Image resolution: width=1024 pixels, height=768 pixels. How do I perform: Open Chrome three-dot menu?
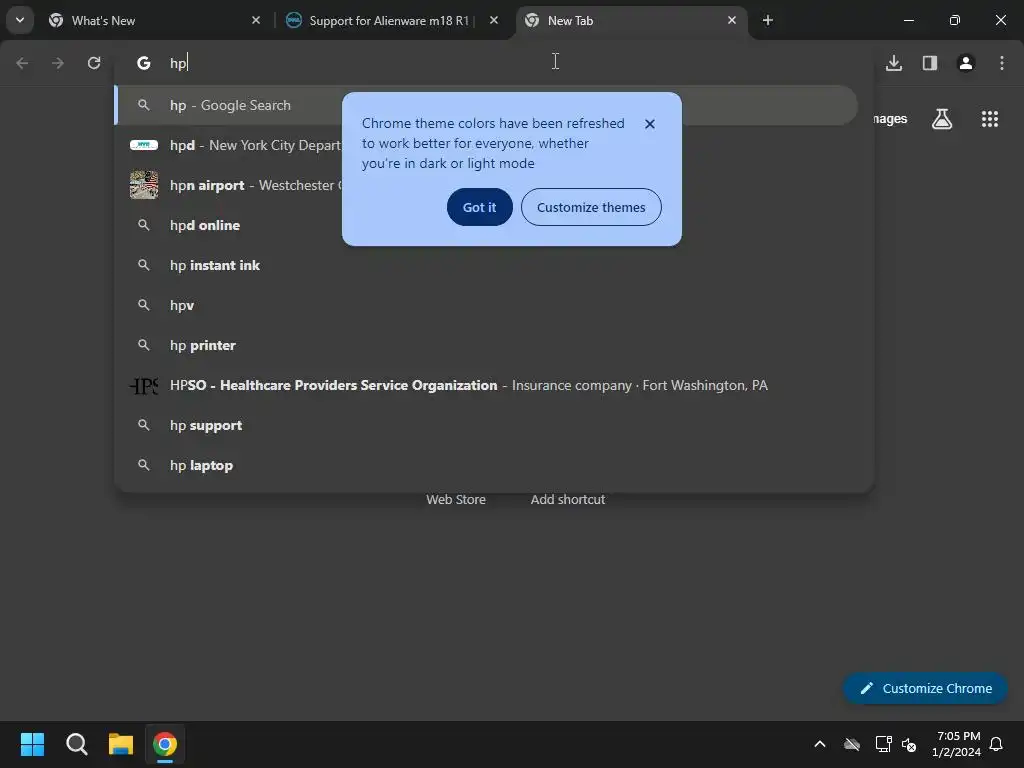click(1002, 63)
